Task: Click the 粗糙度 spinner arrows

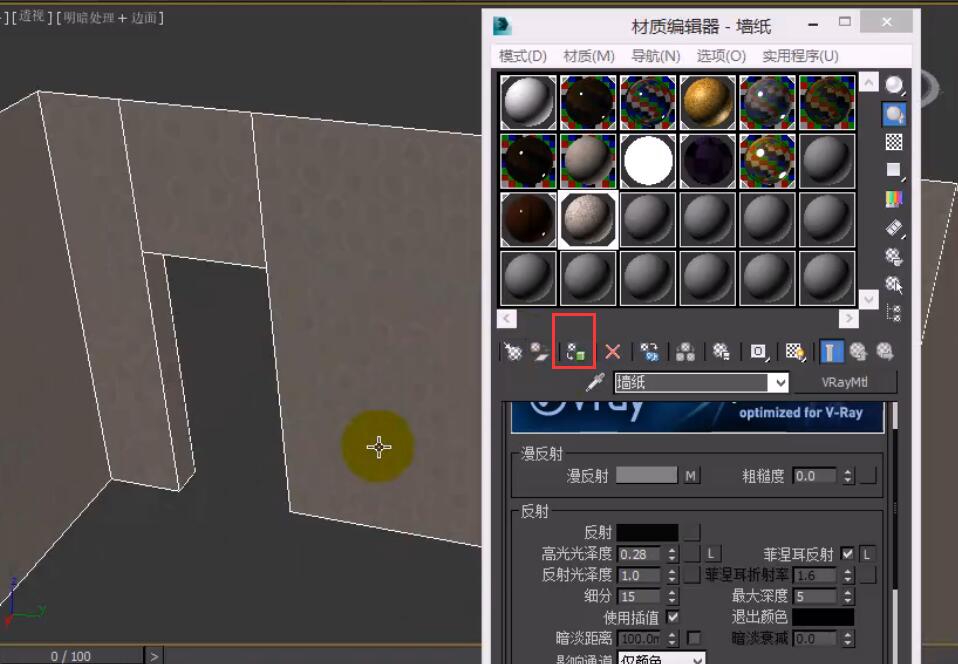Action: click(847, 476)
